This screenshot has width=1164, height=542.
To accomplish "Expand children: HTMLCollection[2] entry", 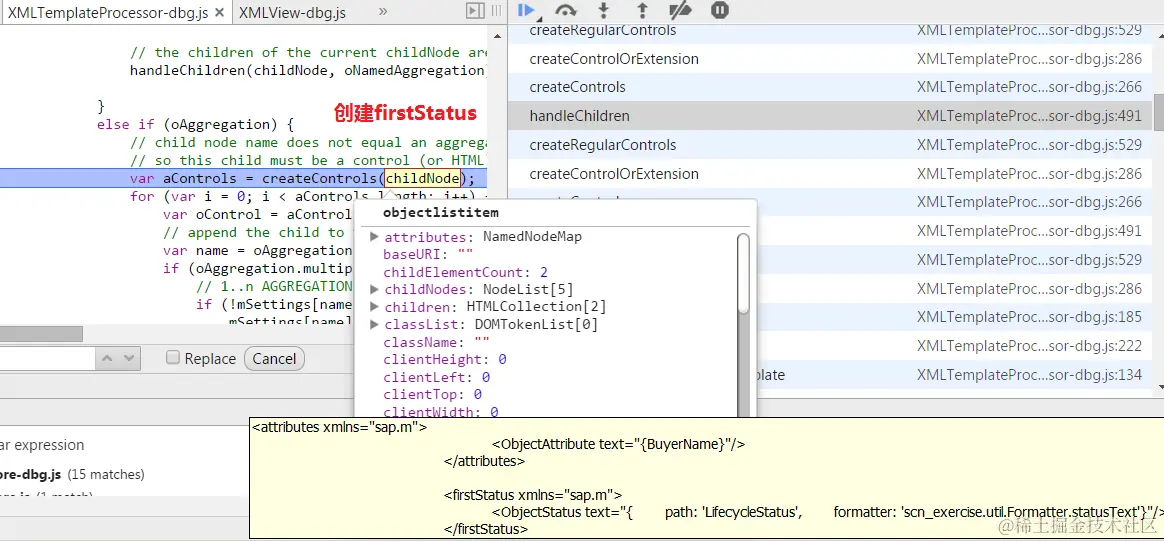I will (375, 307).
